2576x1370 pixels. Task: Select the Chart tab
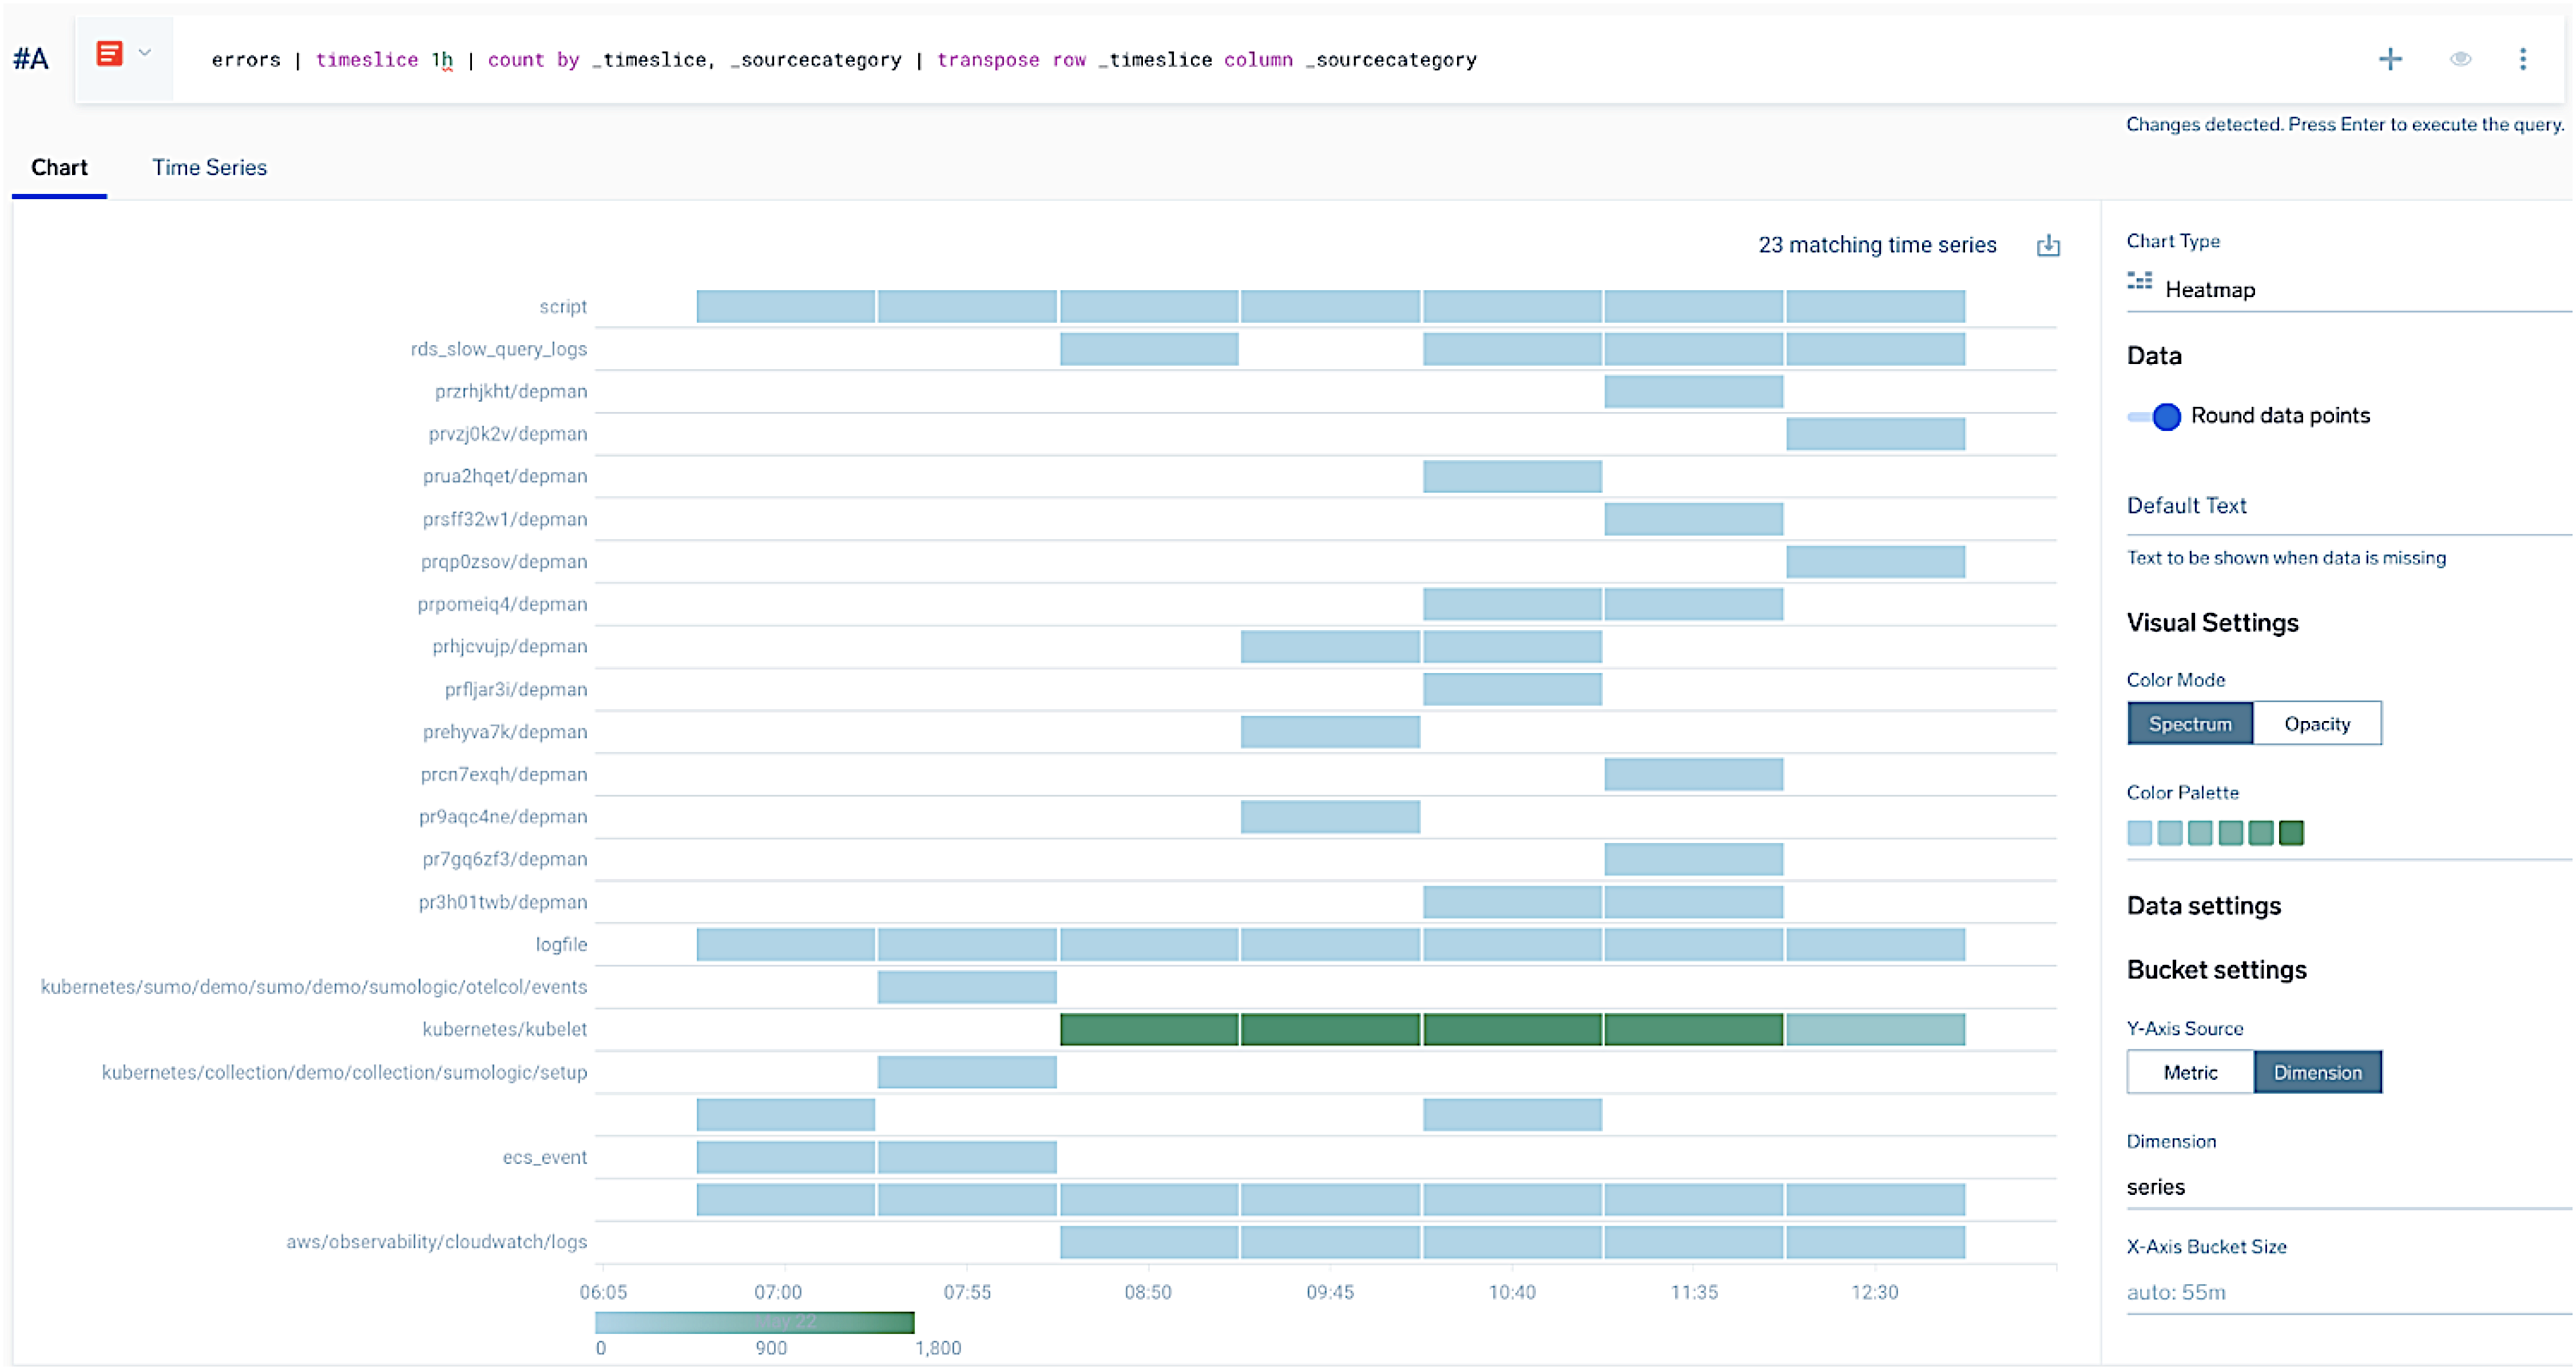pyautogui.click(x=59, y=167)
